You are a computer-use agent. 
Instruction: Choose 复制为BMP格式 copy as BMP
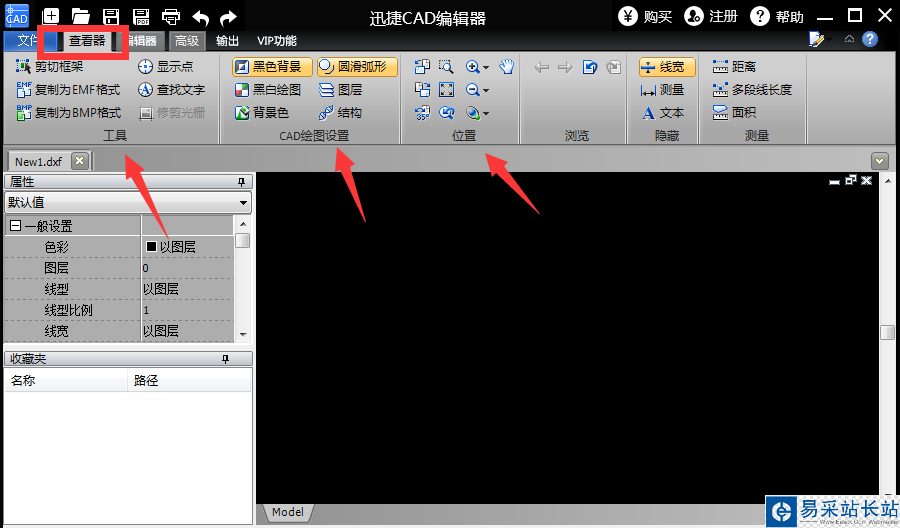pos(69,112)
